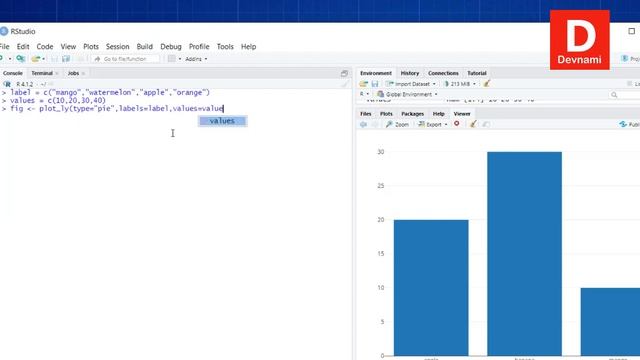Open the Export dropdown in Viewer

[x=432, y=124]
